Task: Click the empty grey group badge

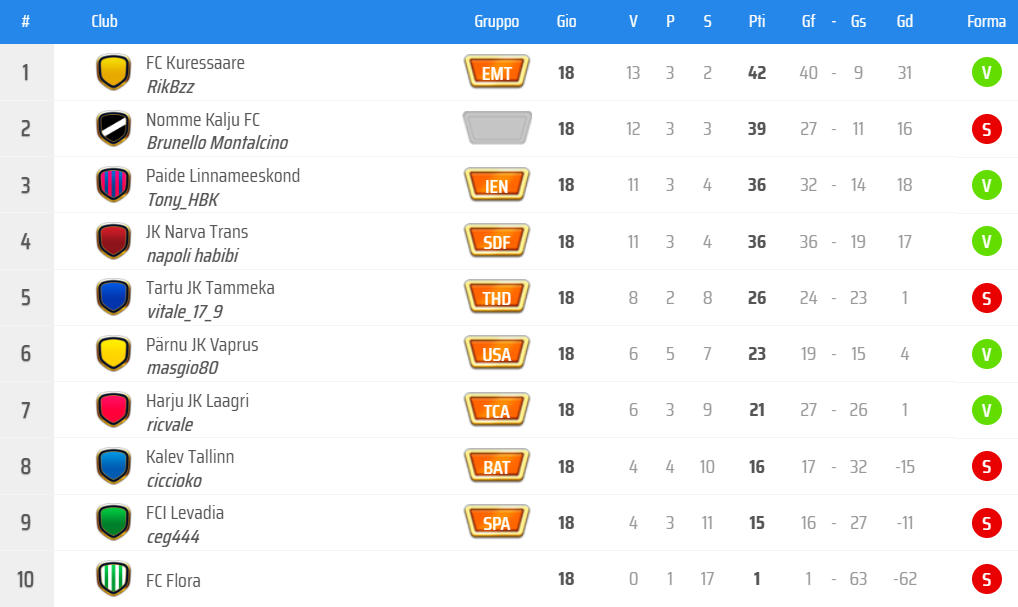Action: click(497, 128)
